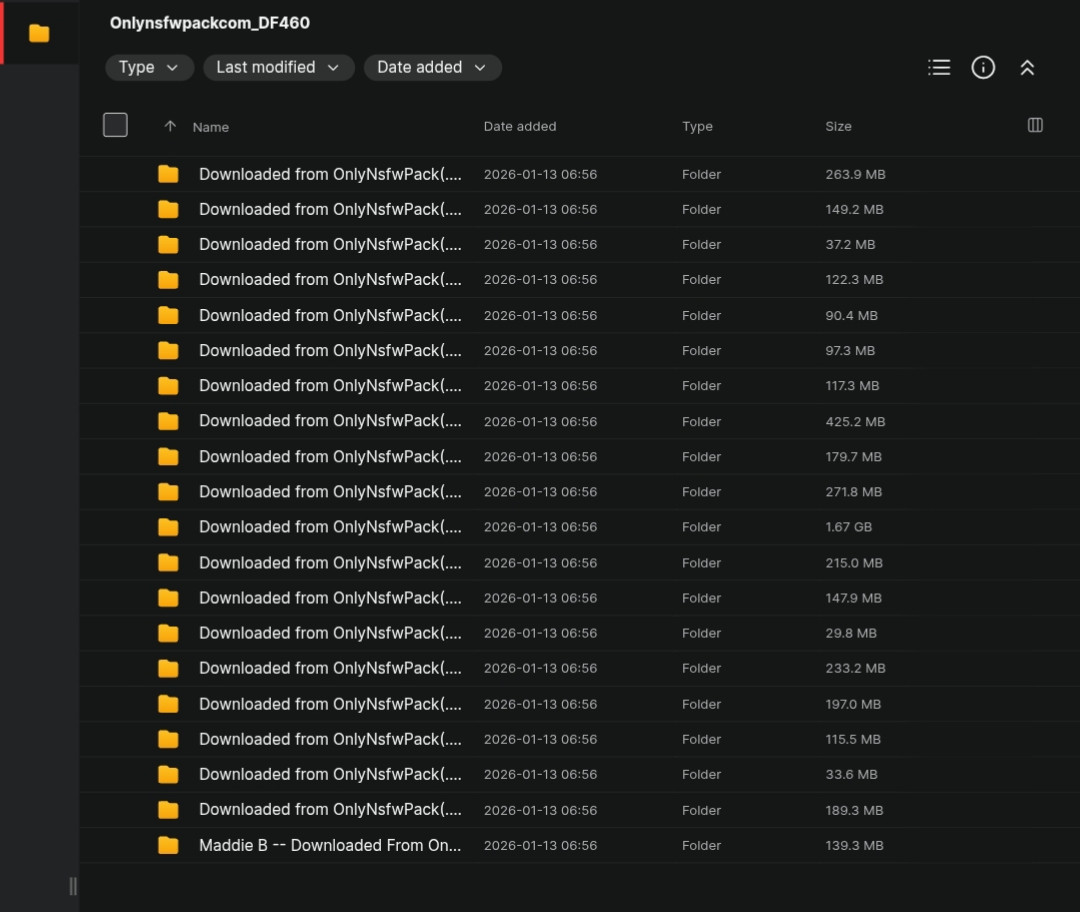
Task: Expand the Last modified filter dropdown
Action: (278, 67)
